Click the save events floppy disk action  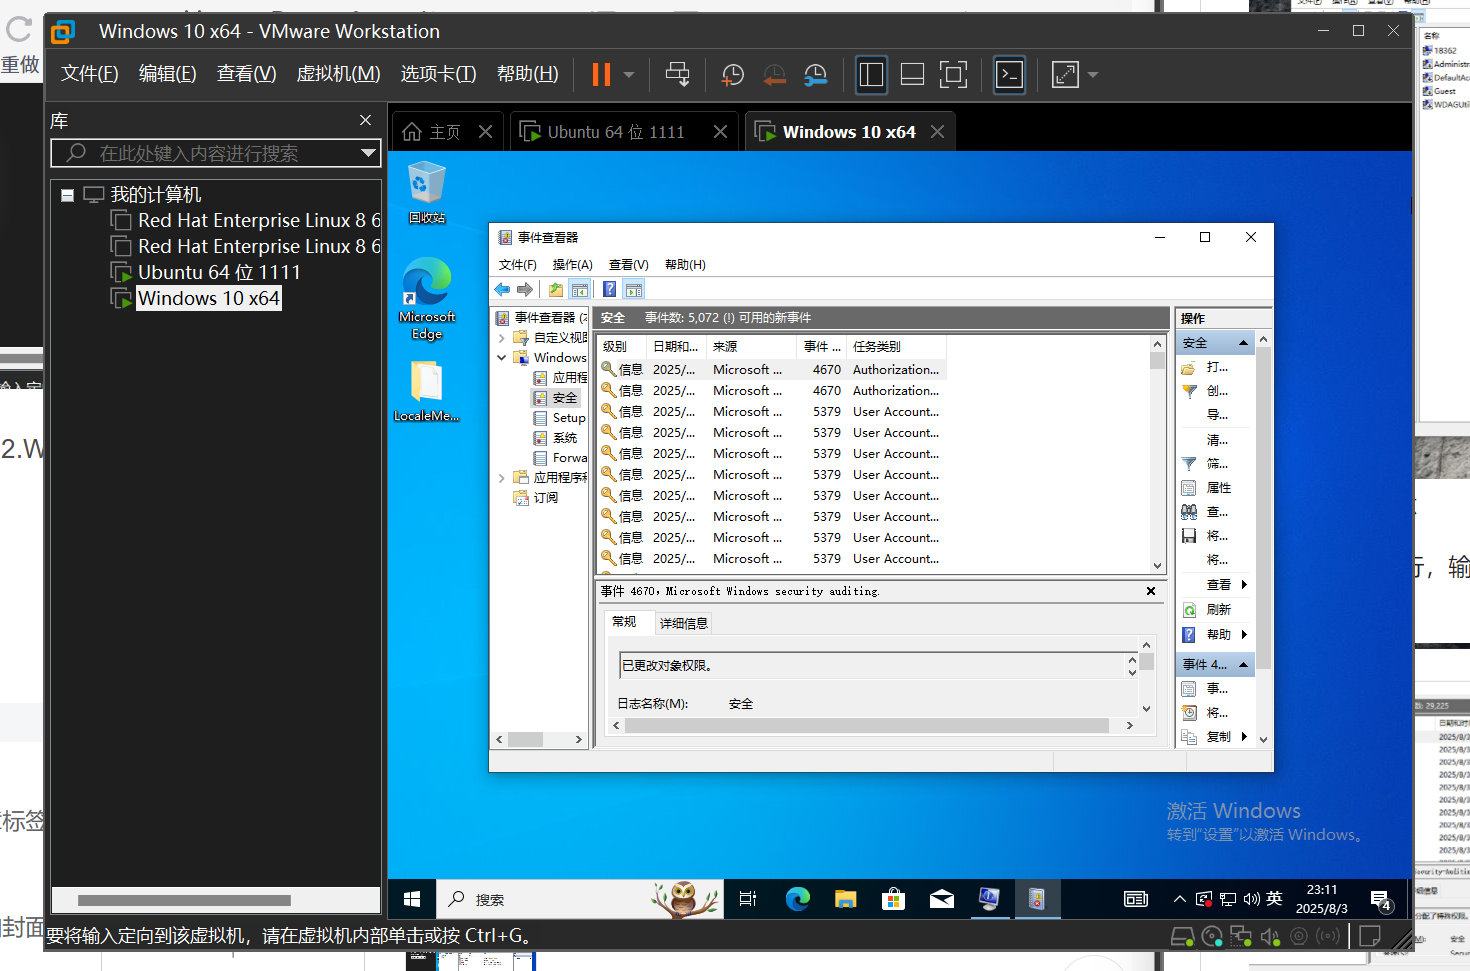coord(1189,536)
